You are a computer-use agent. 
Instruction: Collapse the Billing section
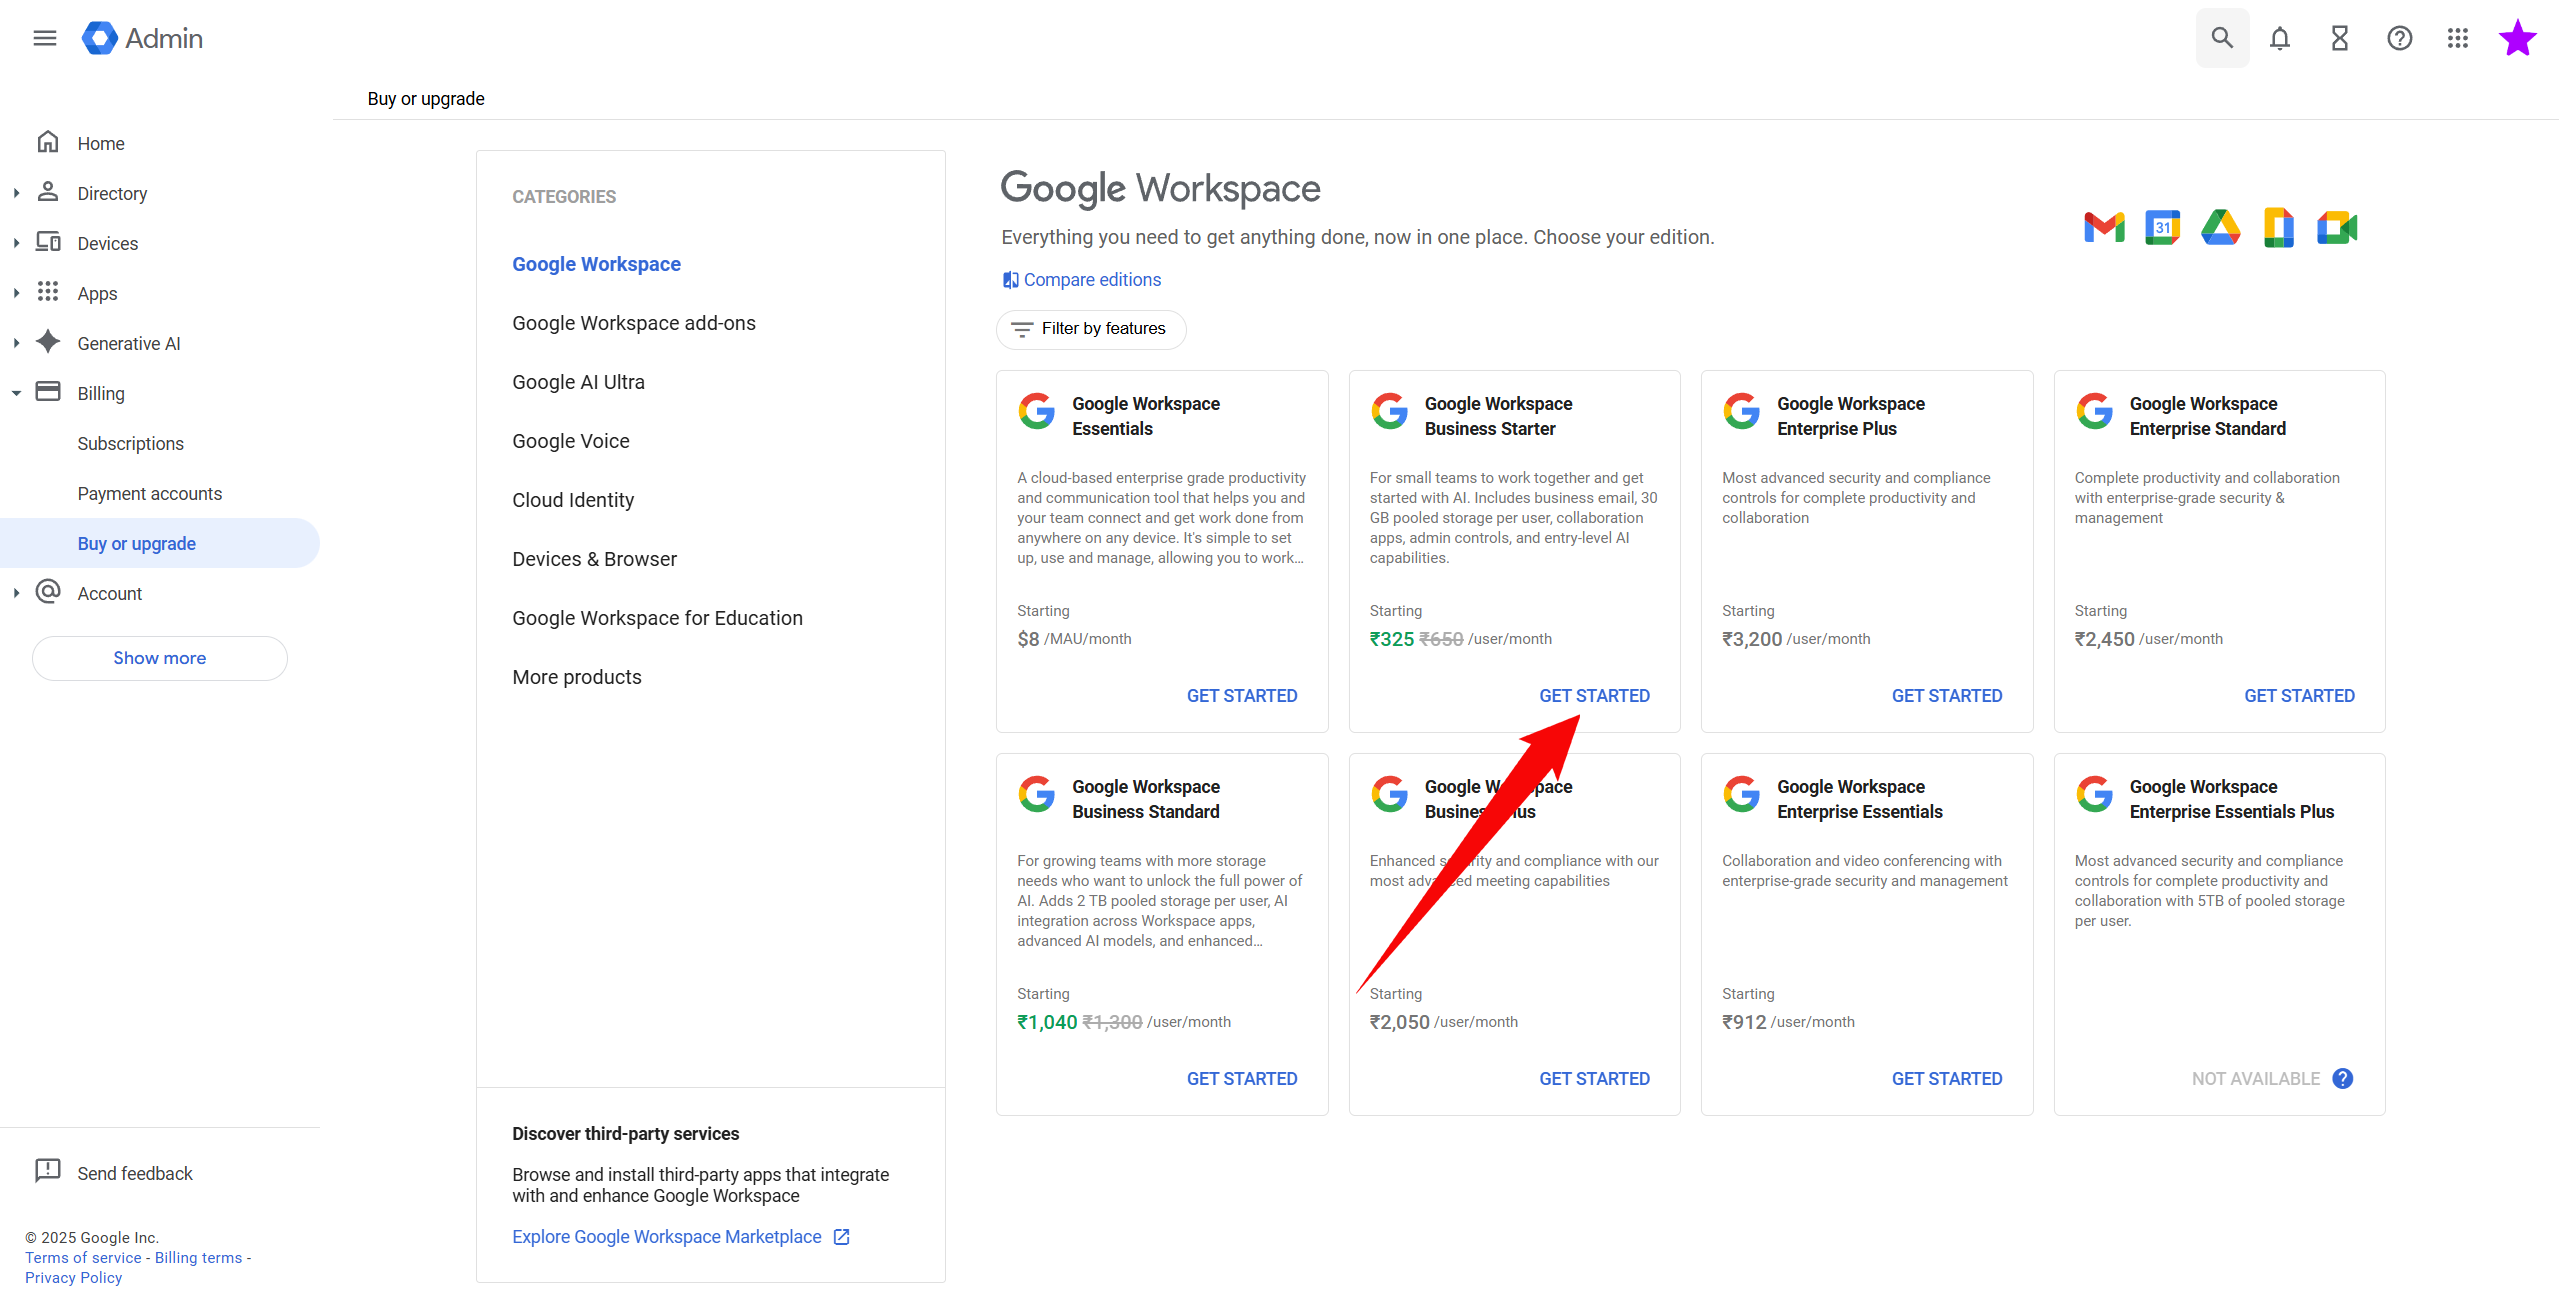(16, 392)
